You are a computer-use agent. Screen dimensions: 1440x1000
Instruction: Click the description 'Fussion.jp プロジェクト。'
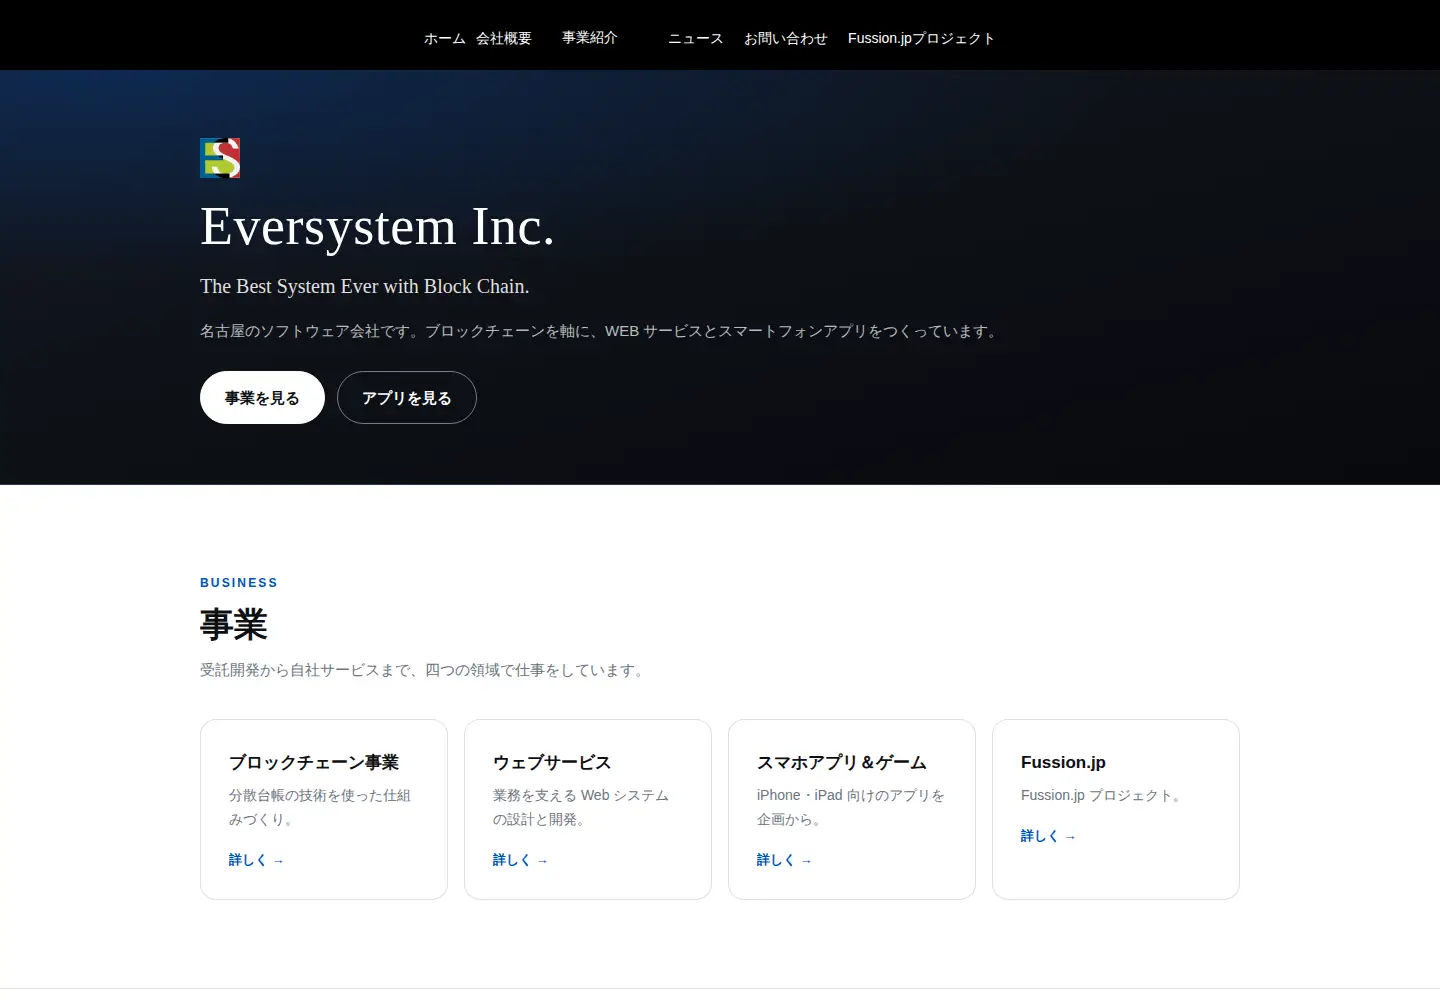click(x=1103, y=796)
